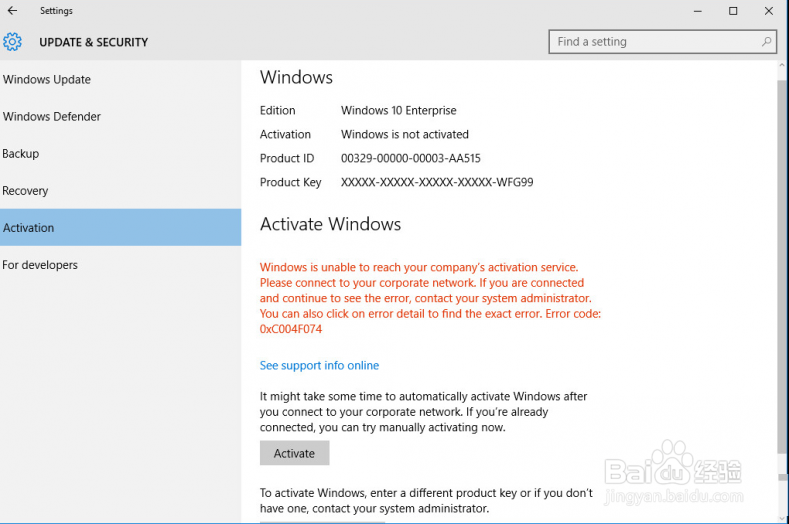Open See support info online link

click(319, 365)
